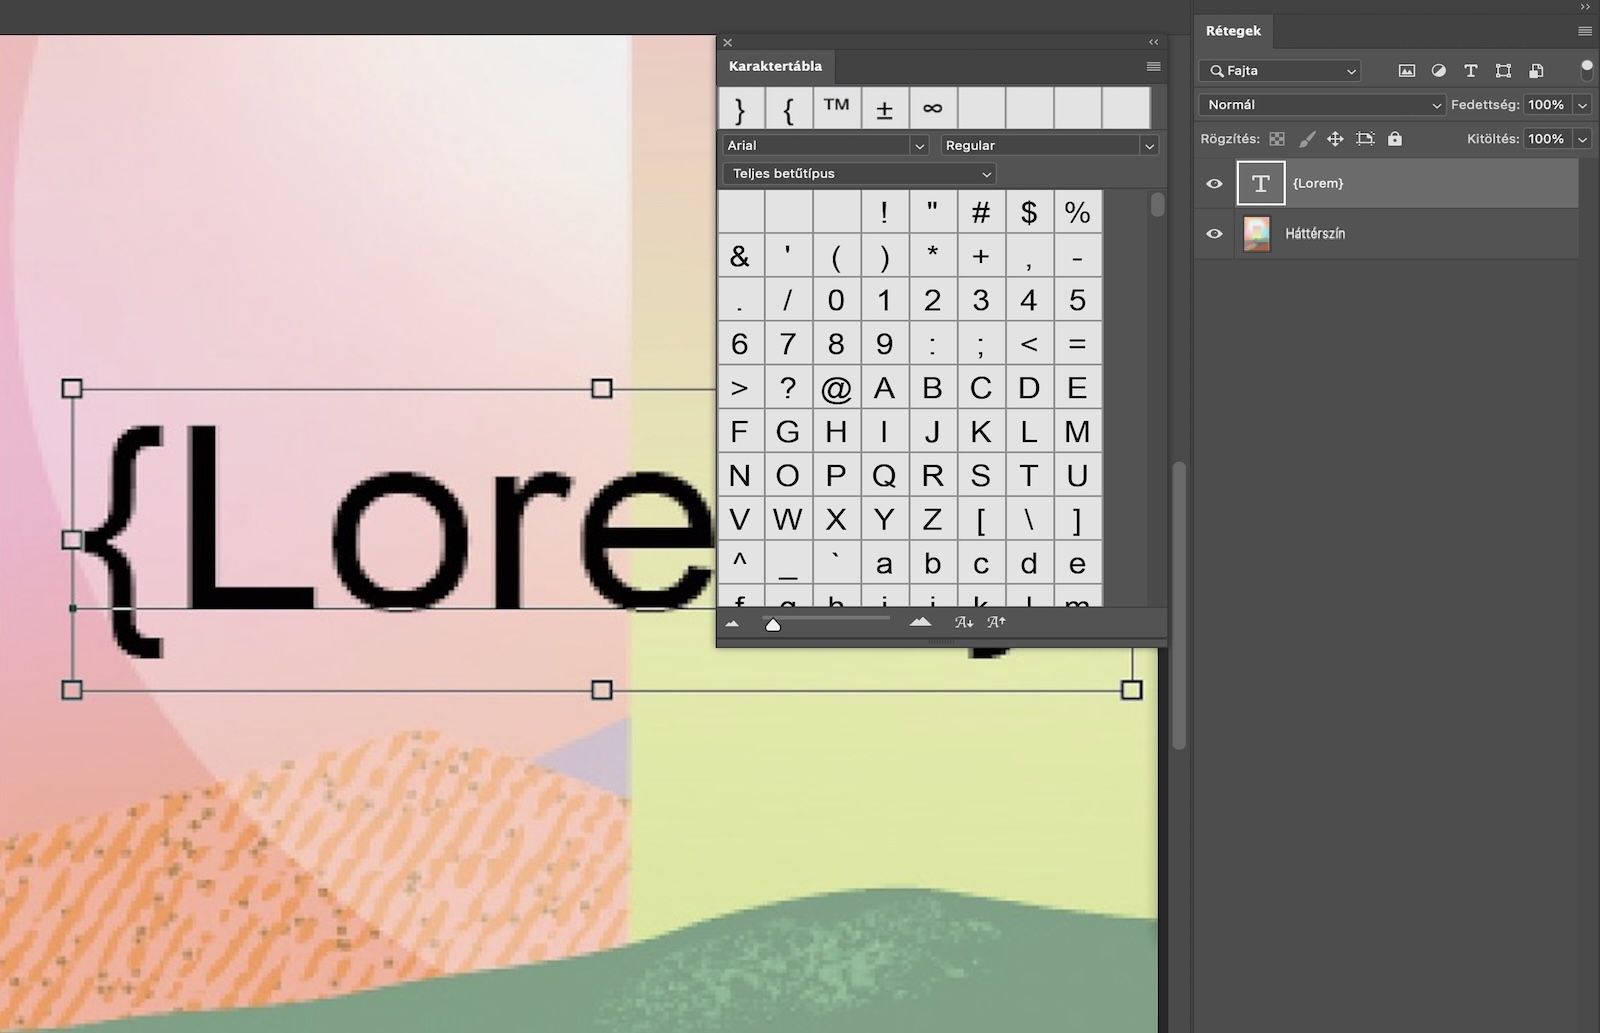Click the bottom-right transform handle of text box
1600x1033 pixels.
point(1131,690)
